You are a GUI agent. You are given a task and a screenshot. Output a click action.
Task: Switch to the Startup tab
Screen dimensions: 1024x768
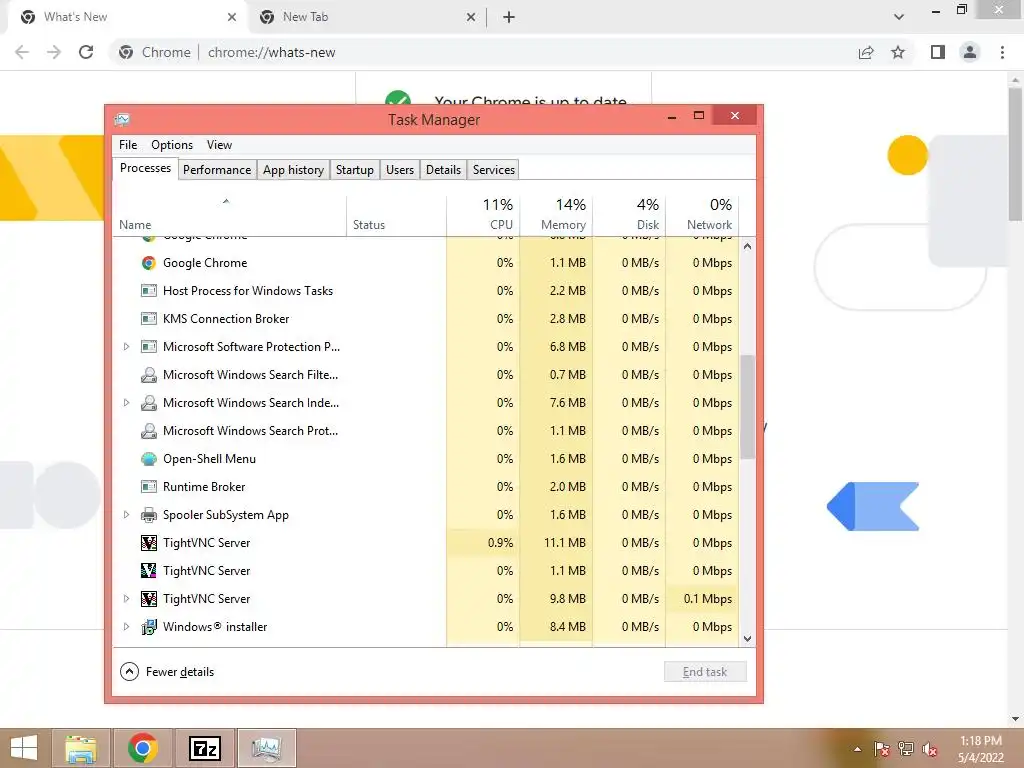point(355,170)
